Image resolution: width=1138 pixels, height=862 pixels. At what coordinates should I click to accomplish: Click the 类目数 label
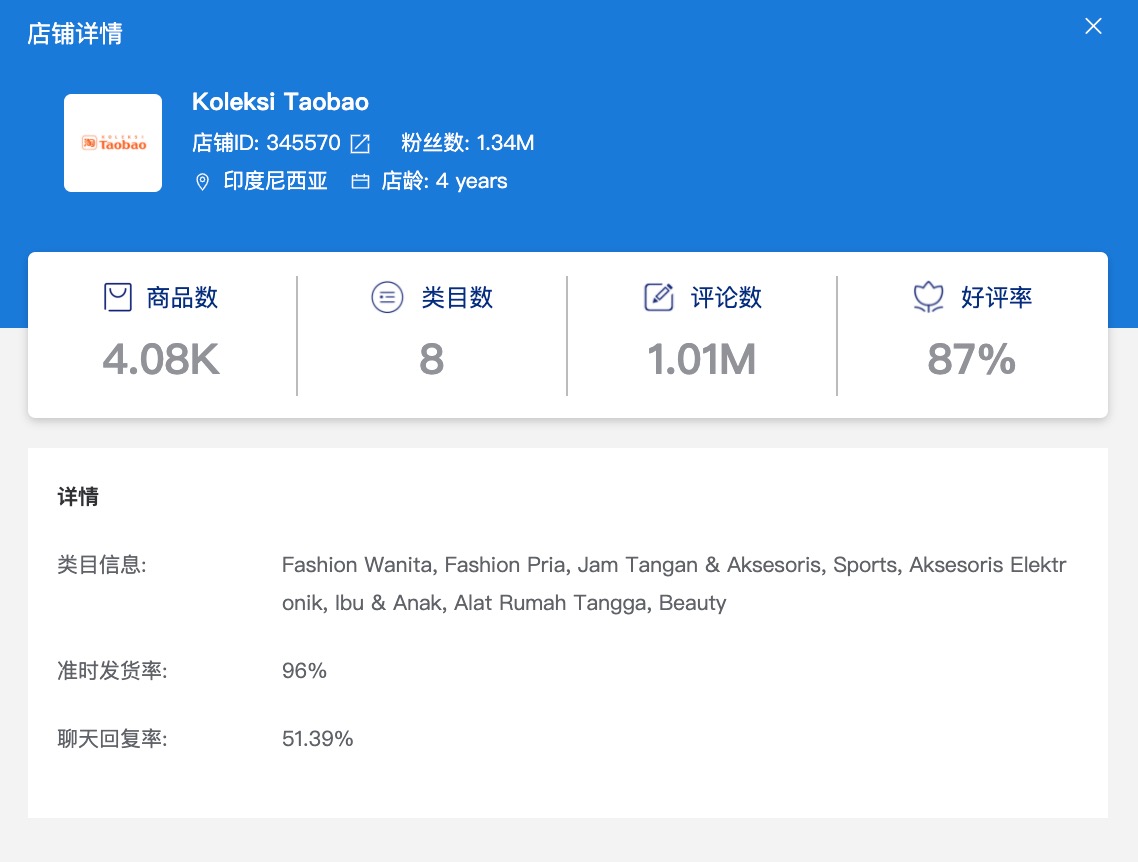(457, 297)
